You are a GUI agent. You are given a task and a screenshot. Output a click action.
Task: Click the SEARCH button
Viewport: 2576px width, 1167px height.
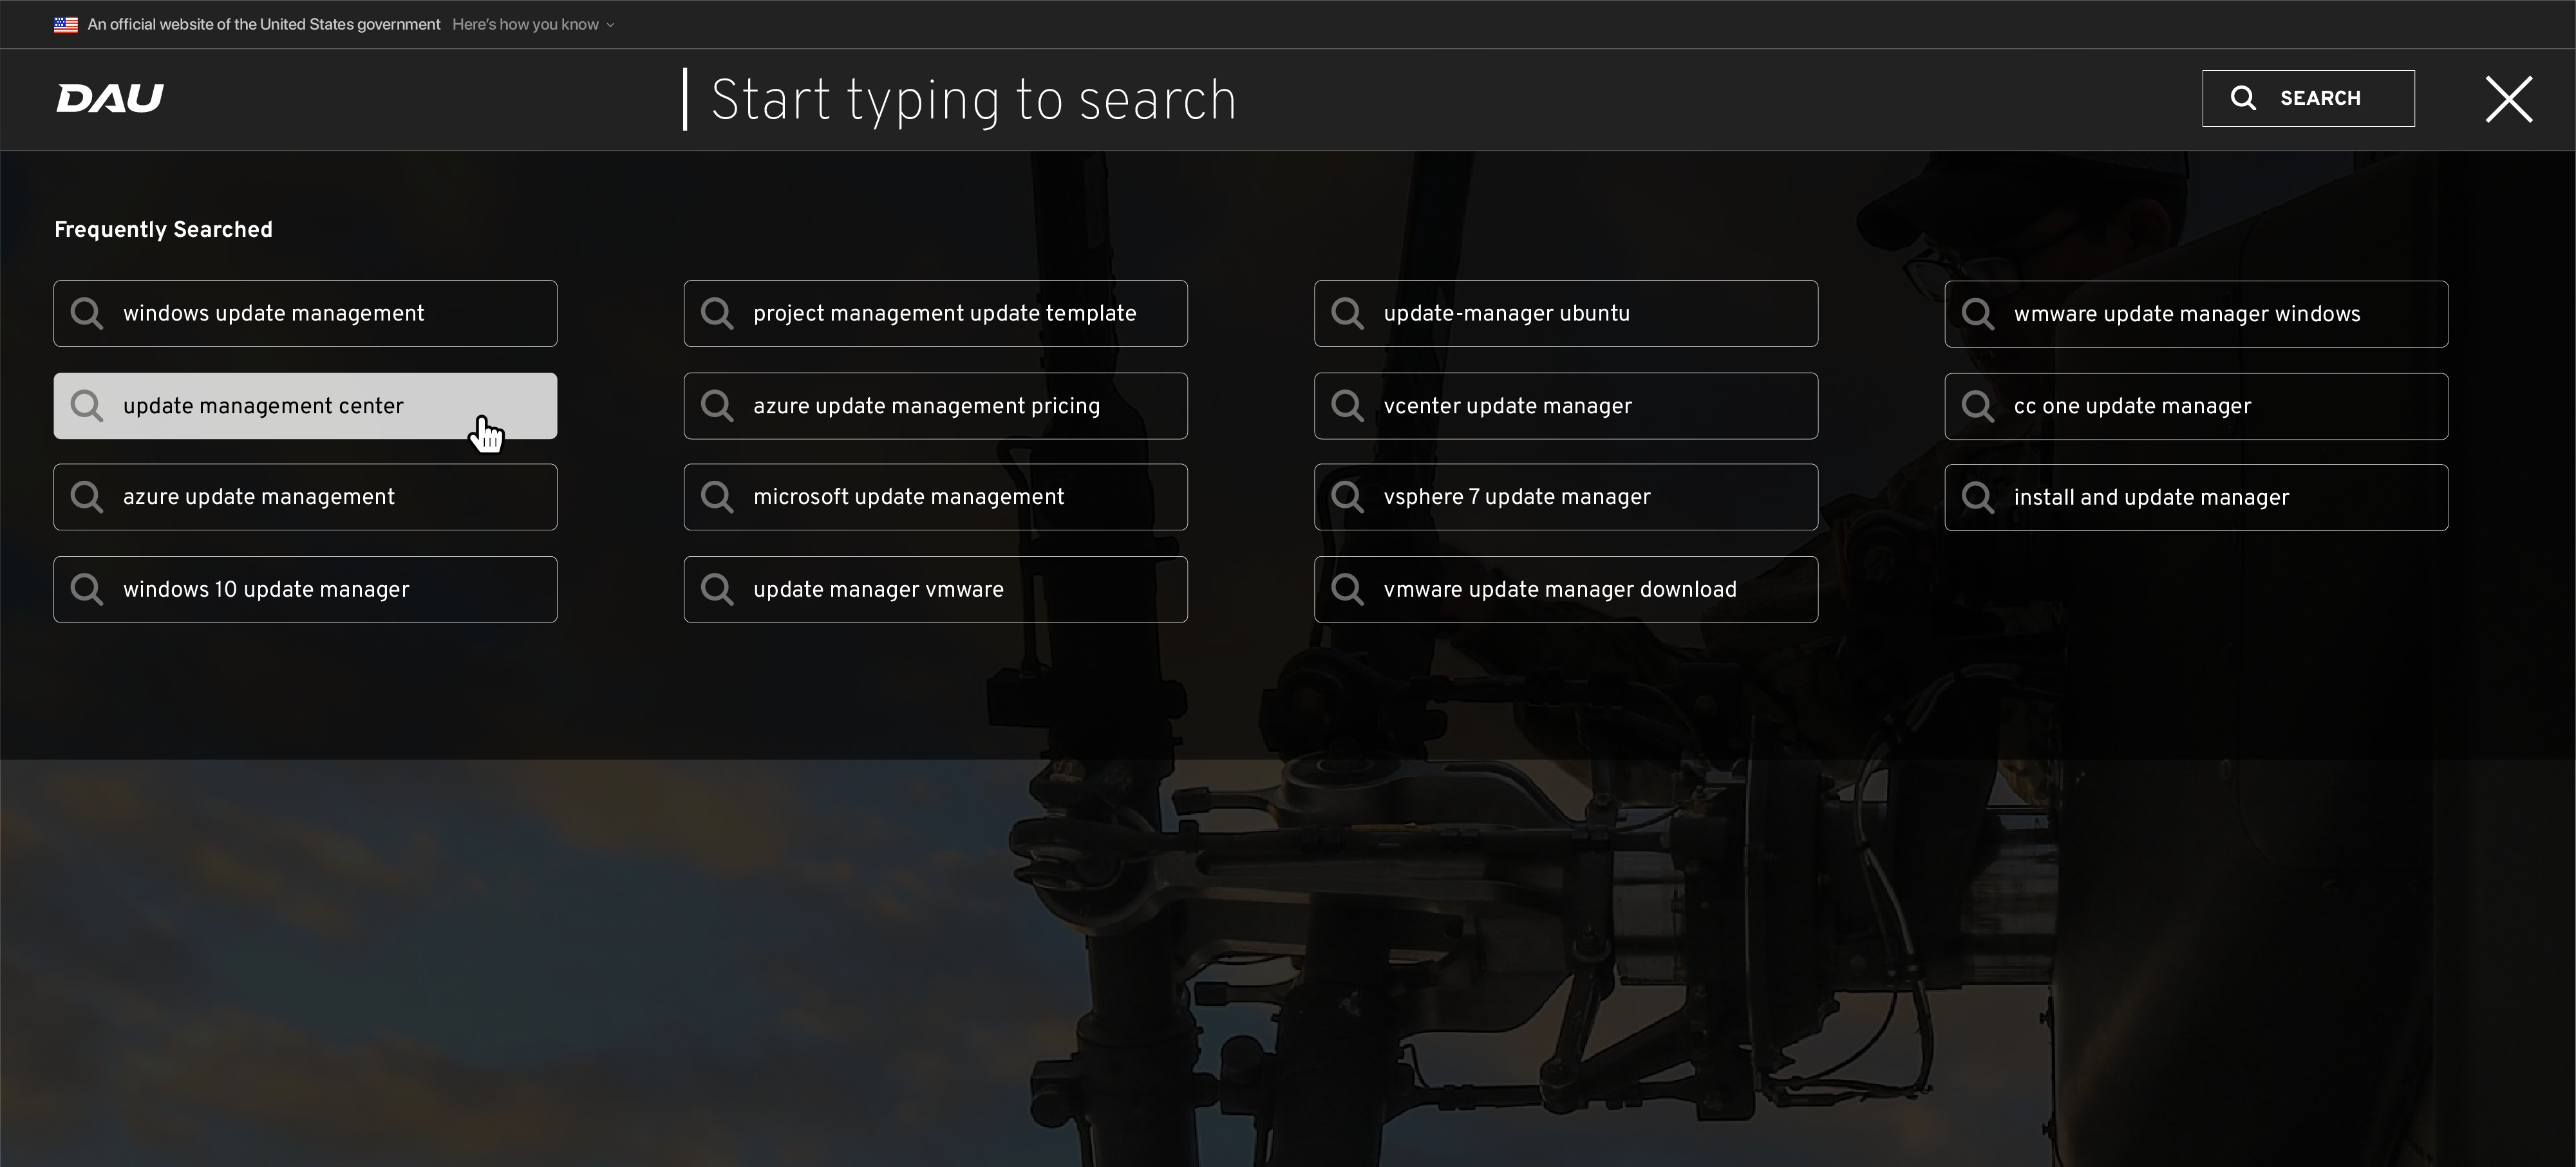[x=2308, y=98]
